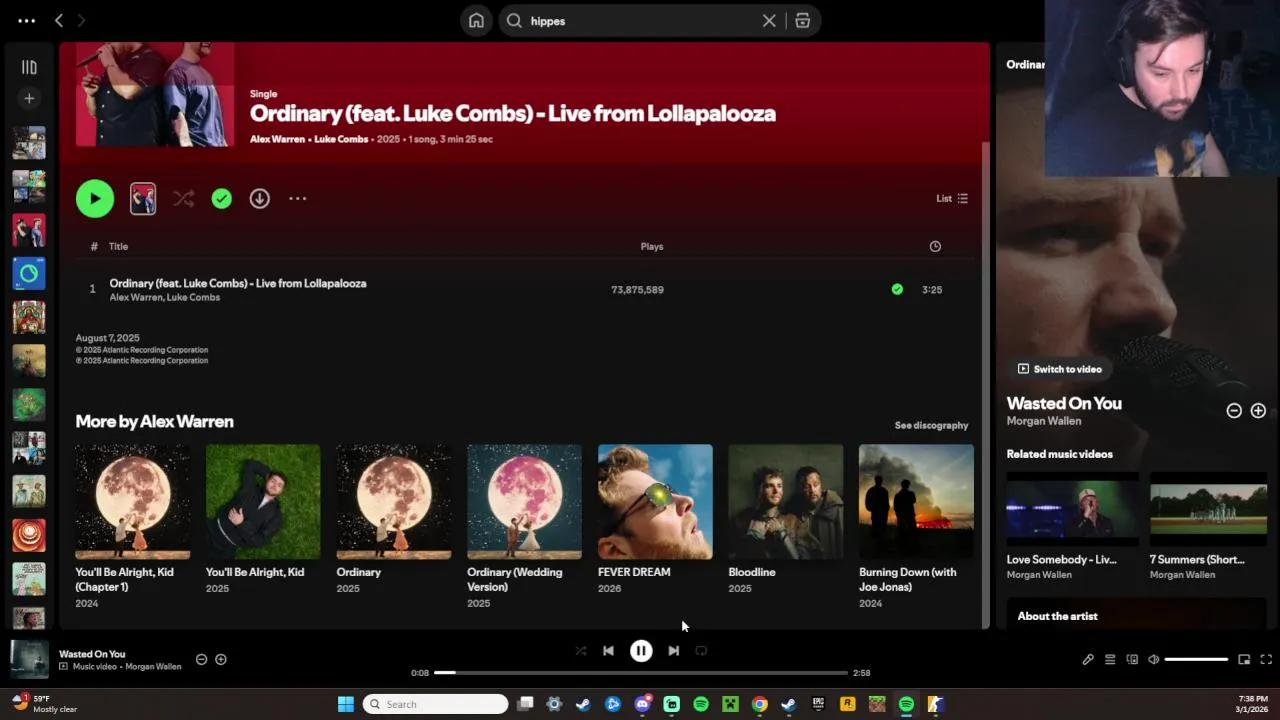1280x720 pixels.
Task: Open Google Chrome from the taskbar
Action: click(x=760, y=704)
